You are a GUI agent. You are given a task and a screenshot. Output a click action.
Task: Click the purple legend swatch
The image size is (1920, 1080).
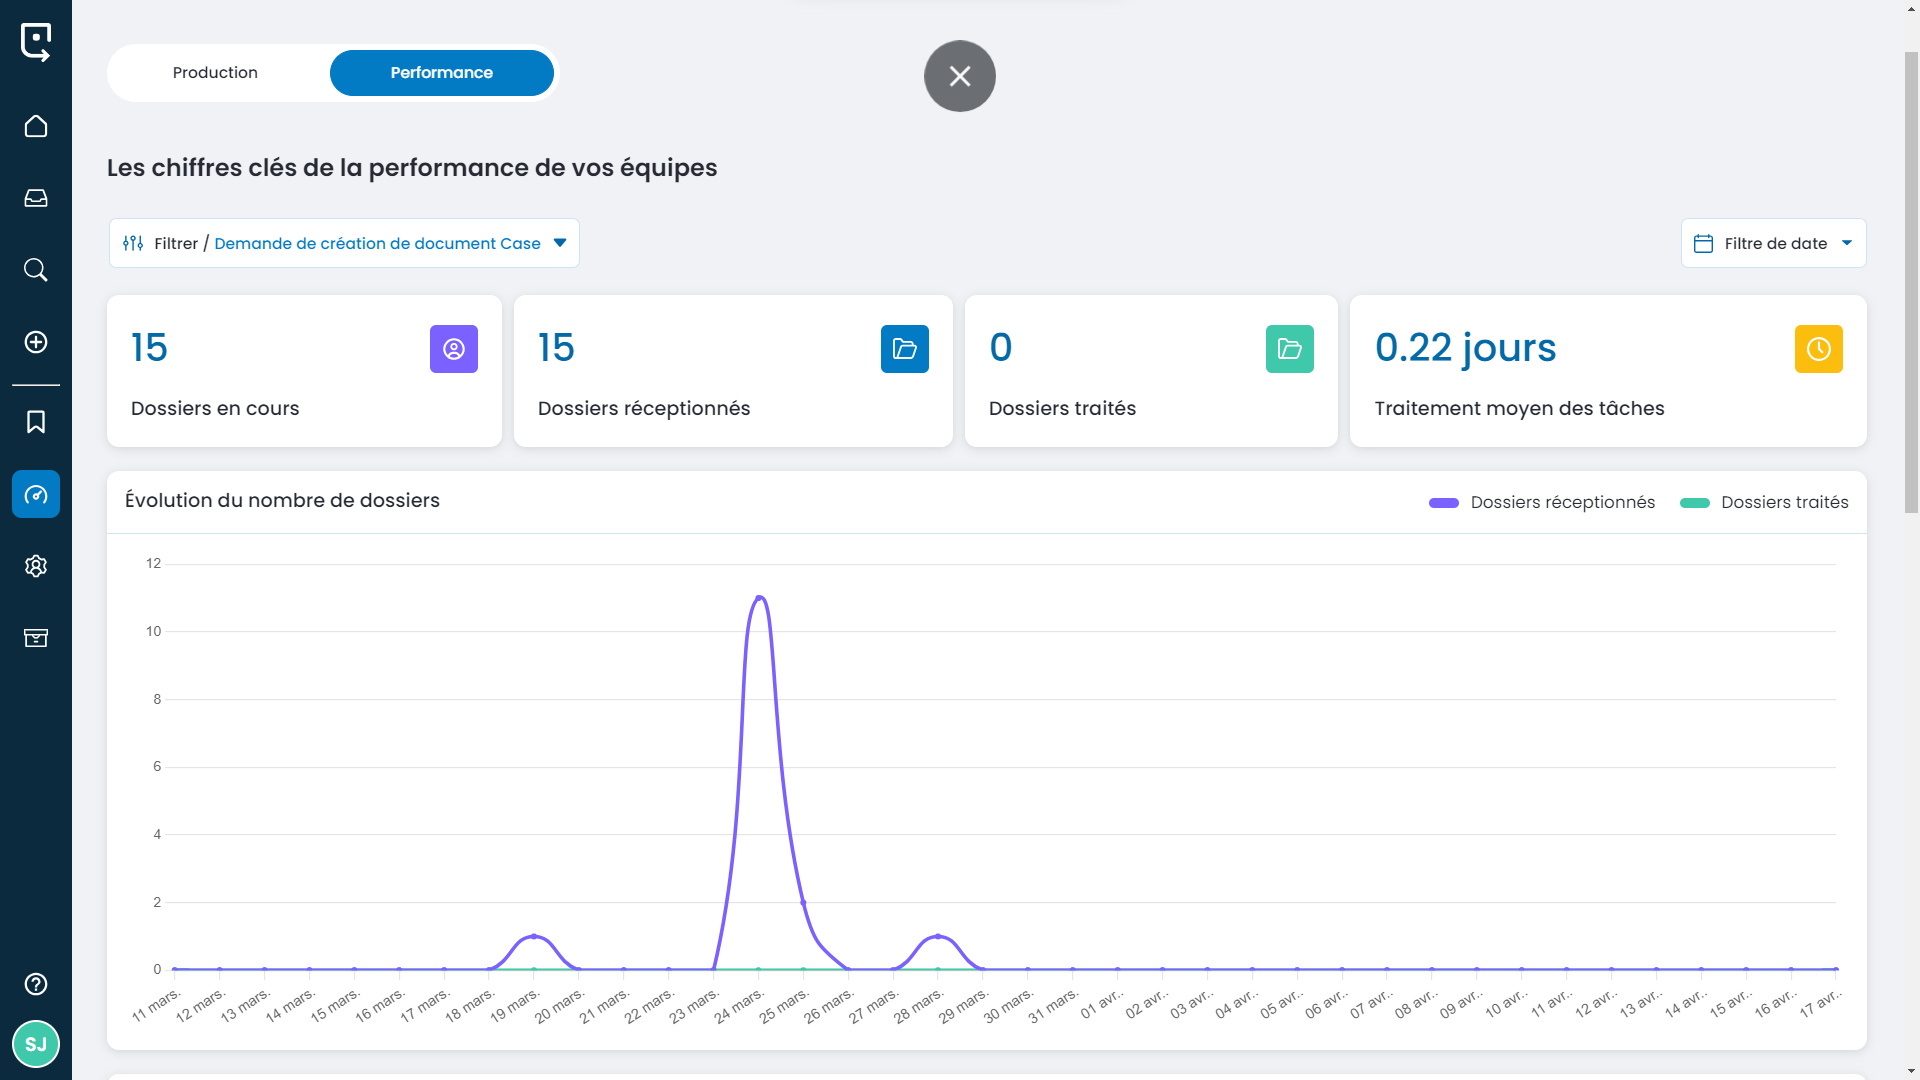click(1444, 503)
